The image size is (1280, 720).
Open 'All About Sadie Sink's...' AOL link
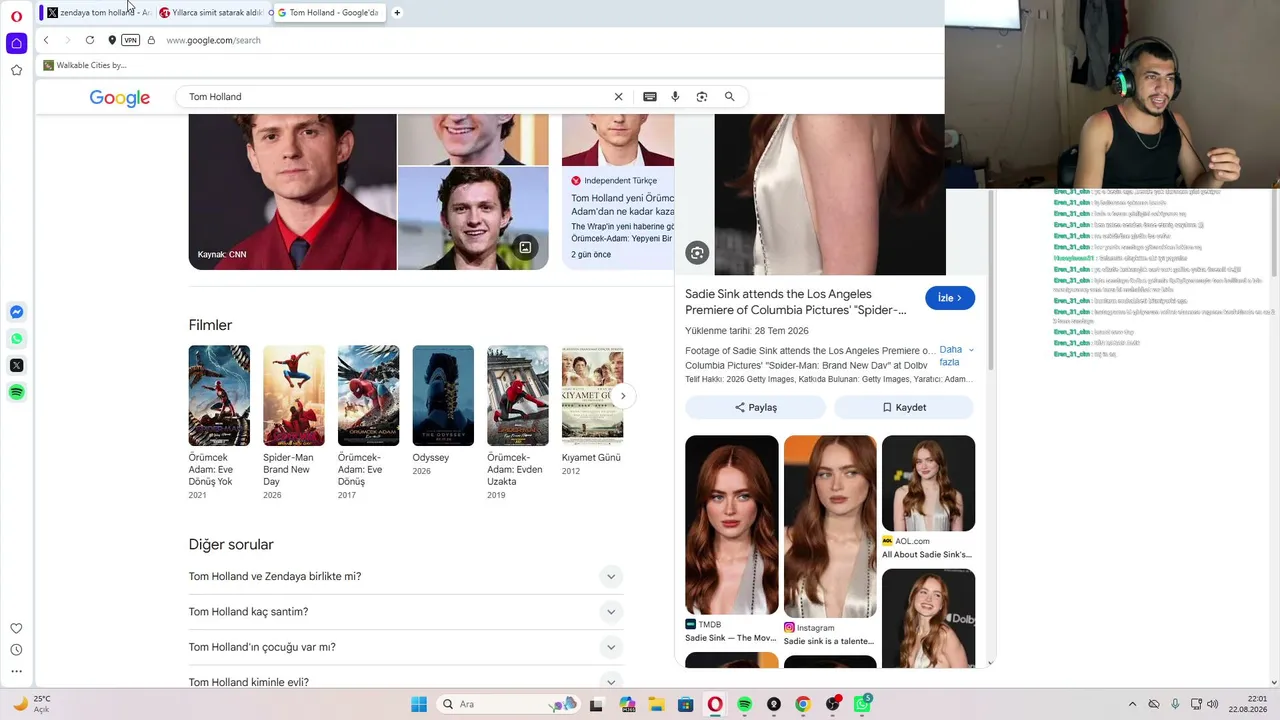point(927,555)
